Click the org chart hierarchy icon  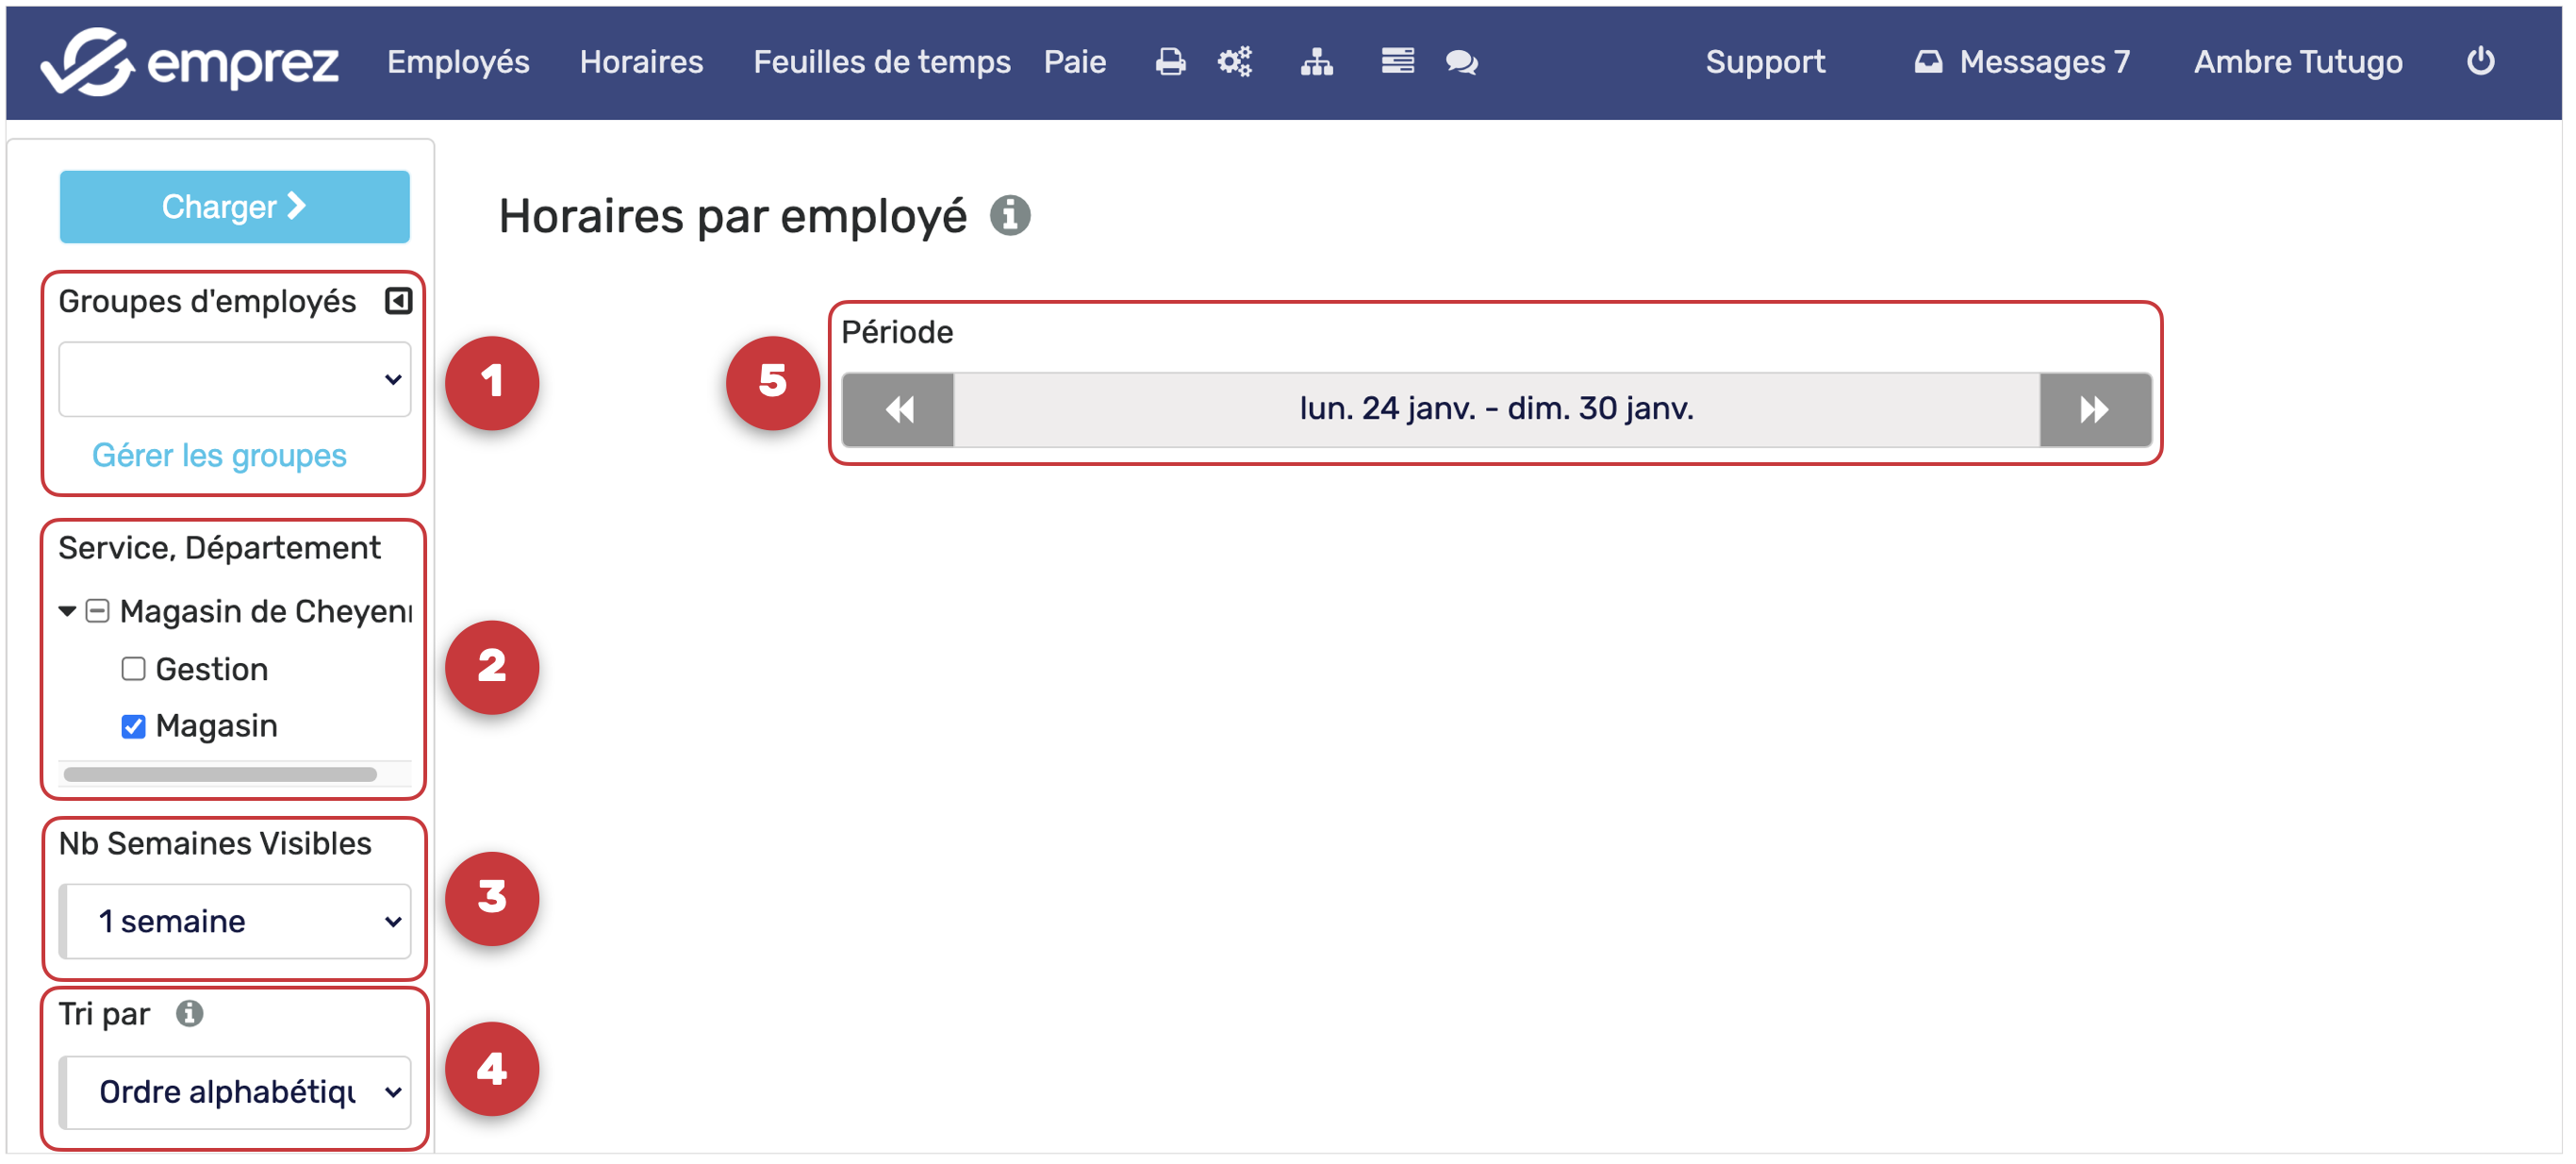coord(1316,62)
